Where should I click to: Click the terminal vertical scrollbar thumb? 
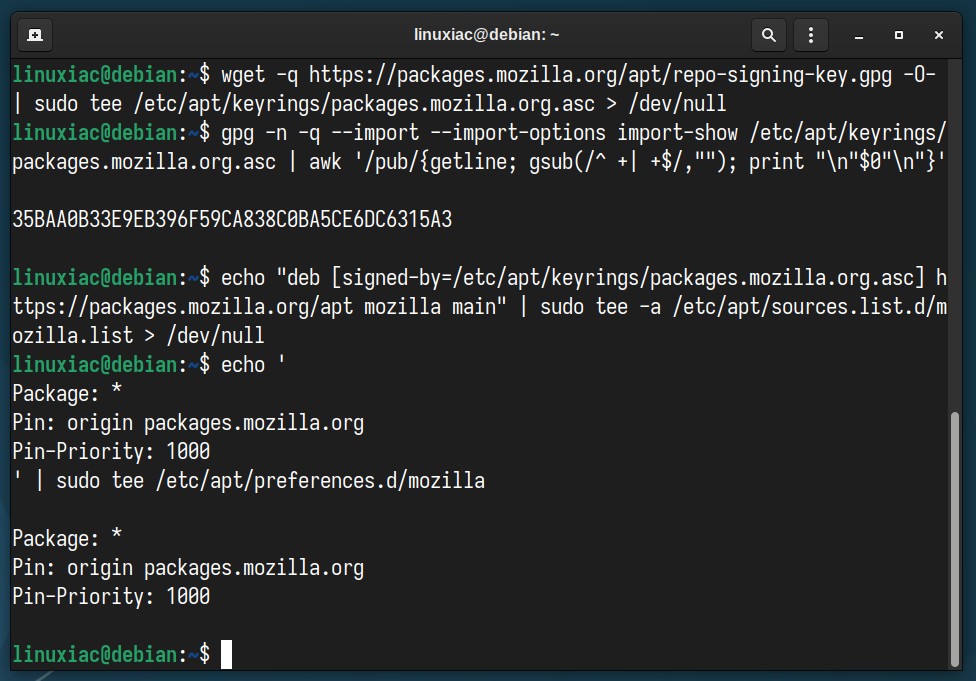[955, 539]
